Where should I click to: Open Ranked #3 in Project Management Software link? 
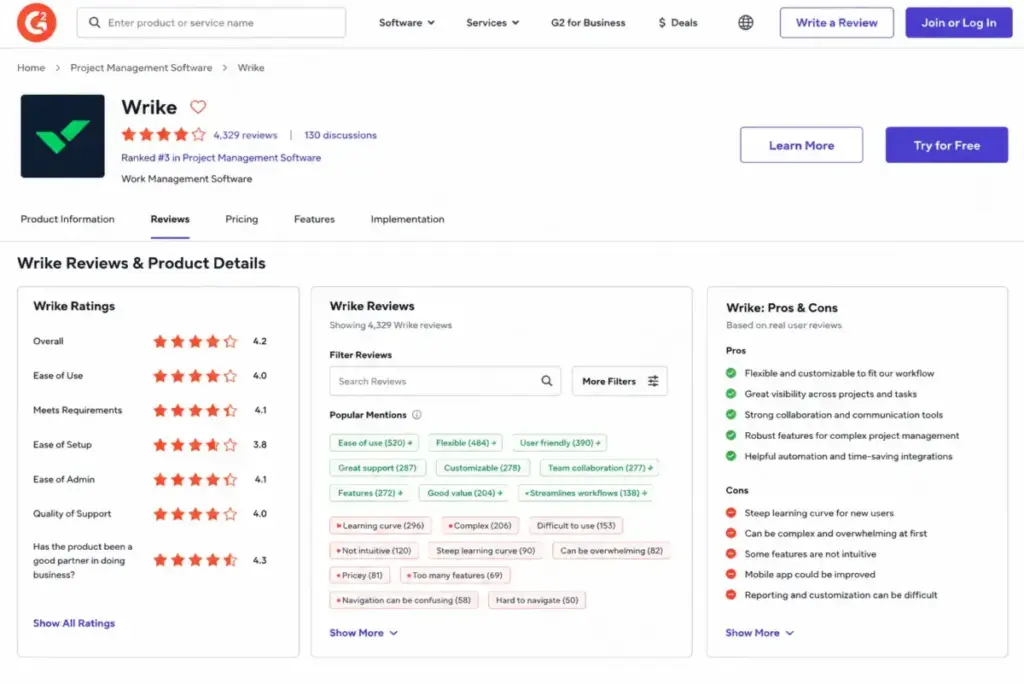[221, 158]
